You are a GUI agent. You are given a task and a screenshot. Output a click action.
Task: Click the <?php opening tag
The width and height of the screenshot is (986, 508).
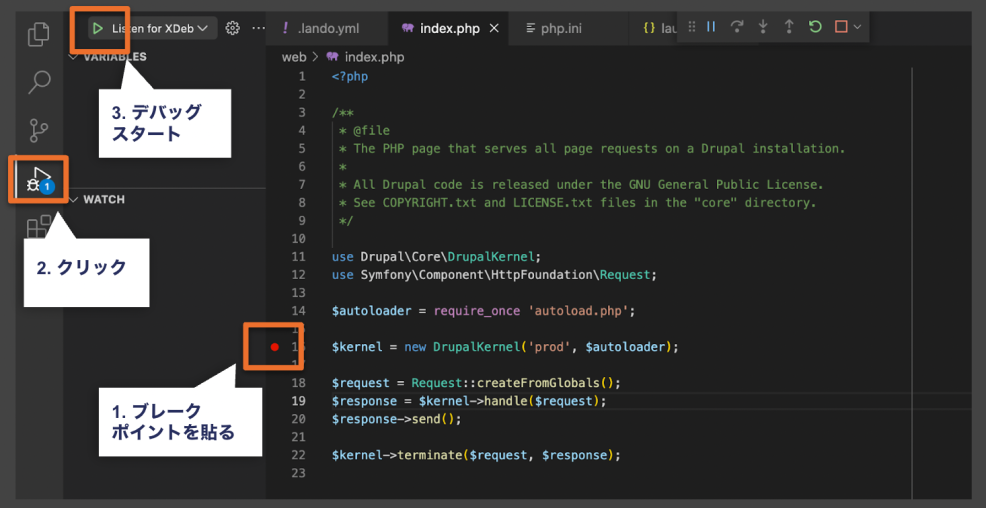pyautogui.click(x=350, y=77)
